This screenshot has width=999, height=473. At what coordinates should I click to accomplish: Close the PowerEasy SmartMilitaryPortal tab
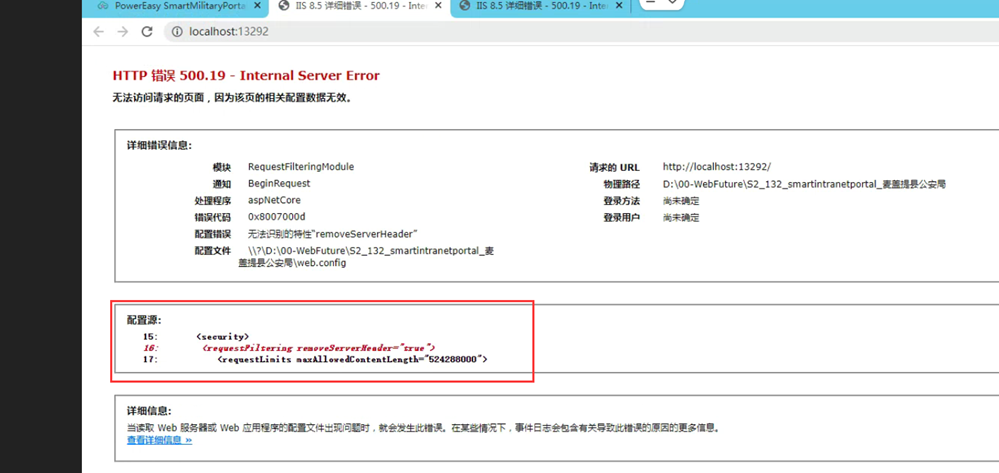coord(257,6)
